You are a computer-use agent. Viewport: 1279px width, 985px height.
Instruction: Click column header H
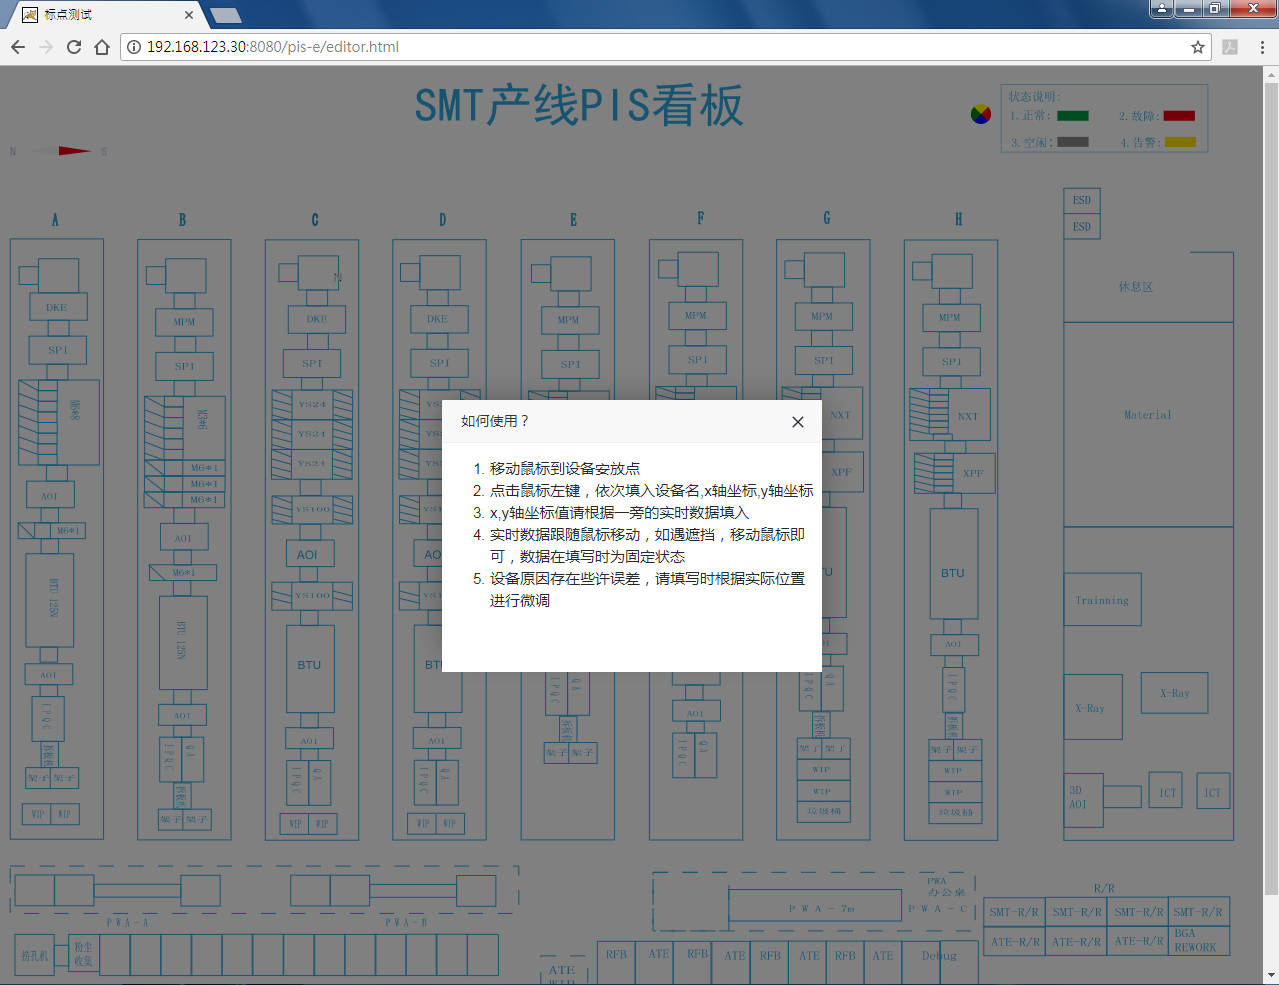pos(958,219)
